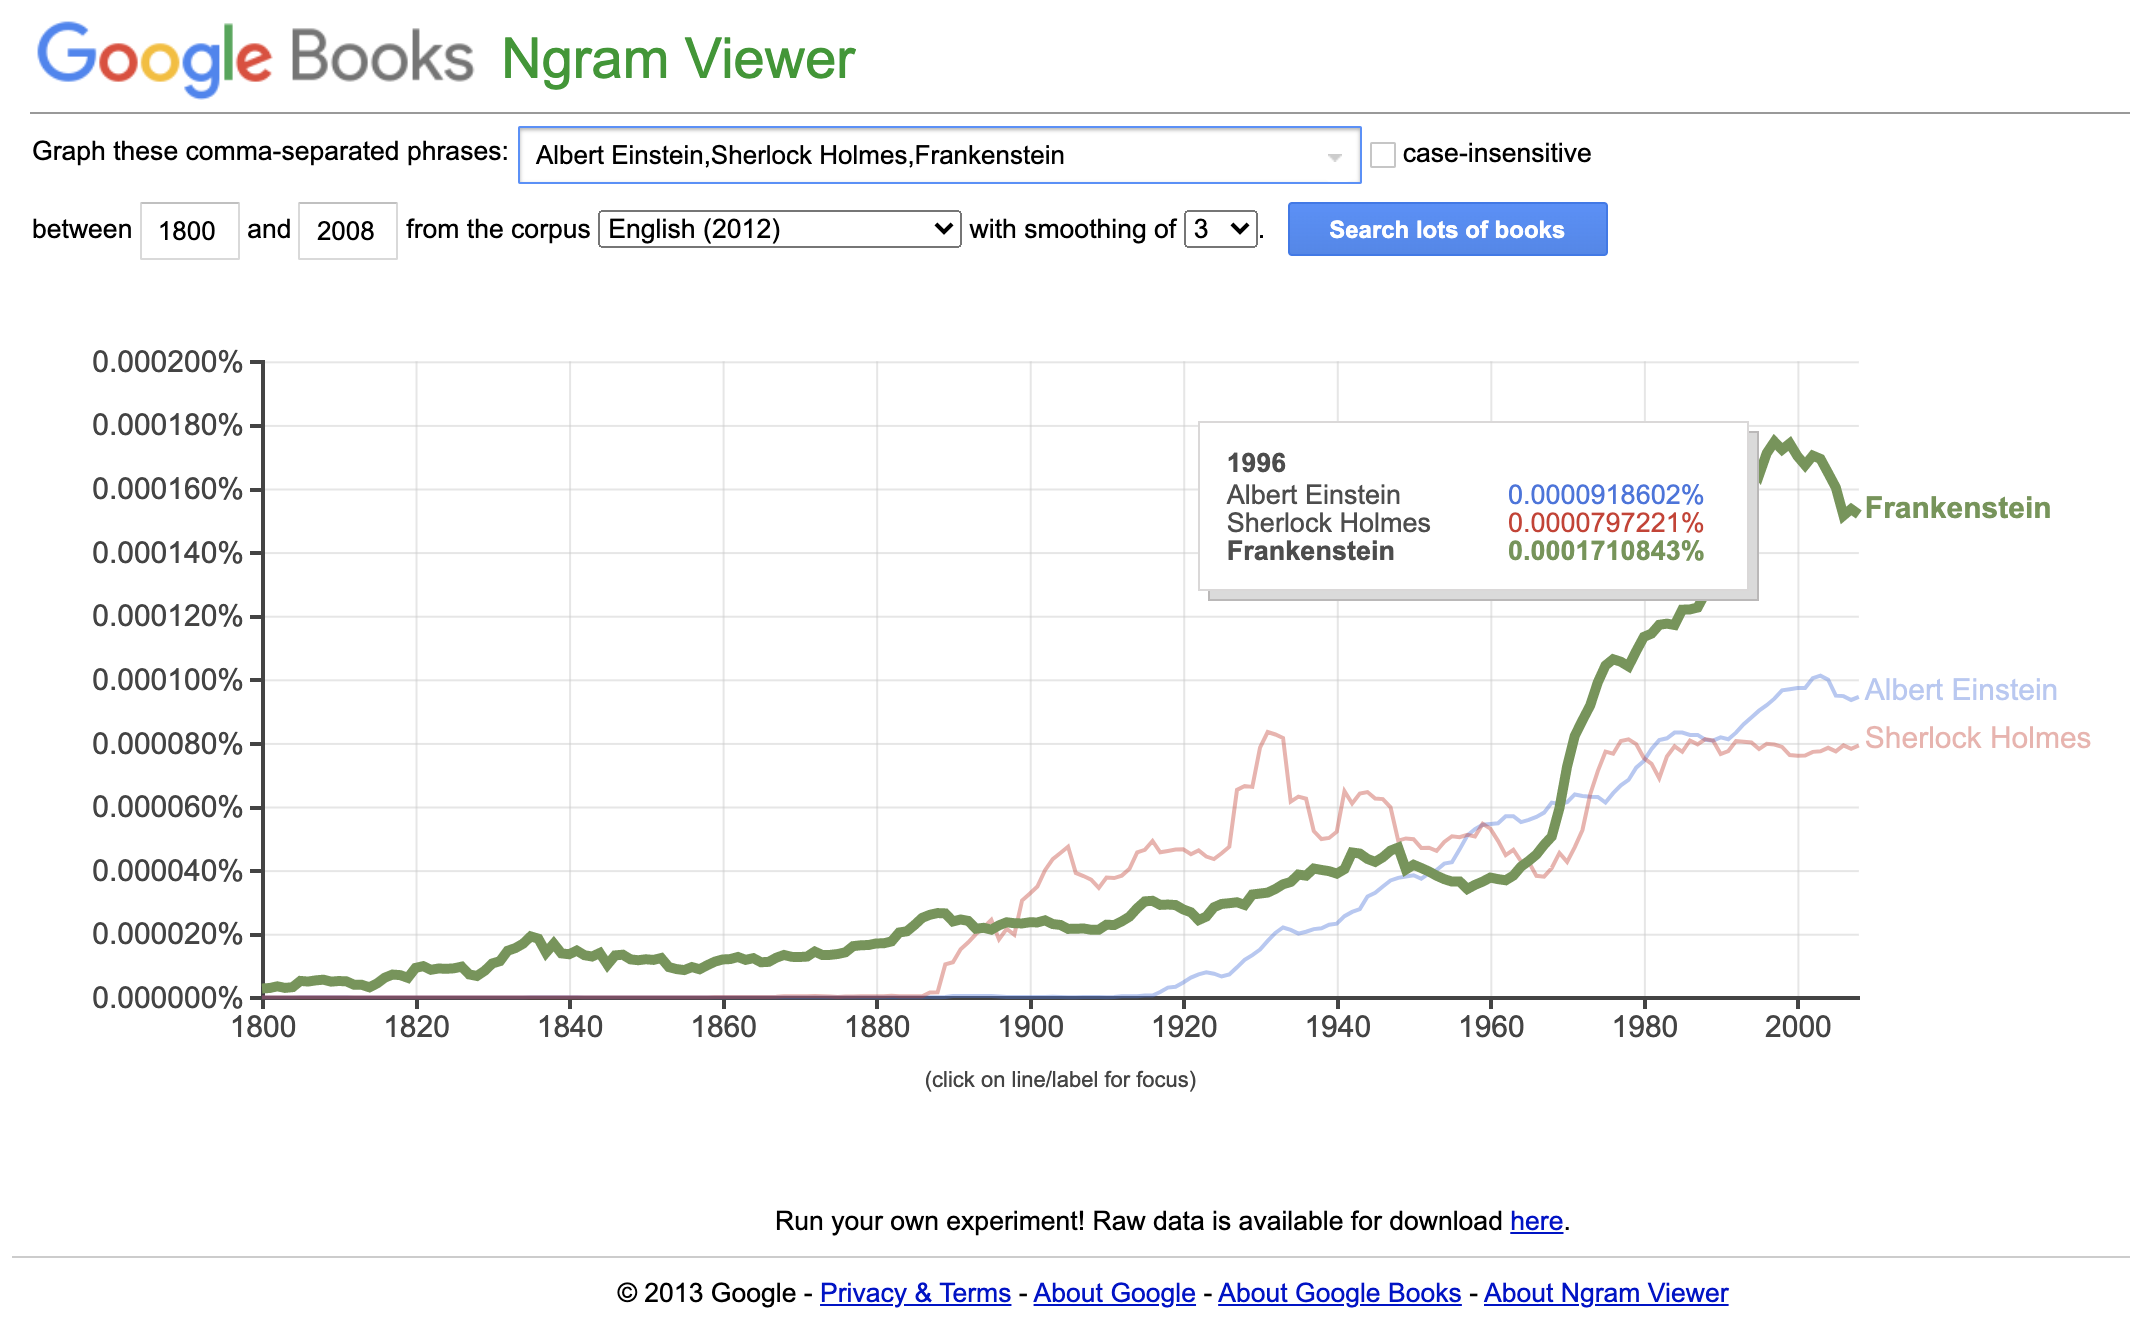Focus the Sherlock Holmes line label
2130x1336 pixels.
[x=1977, y=738]
